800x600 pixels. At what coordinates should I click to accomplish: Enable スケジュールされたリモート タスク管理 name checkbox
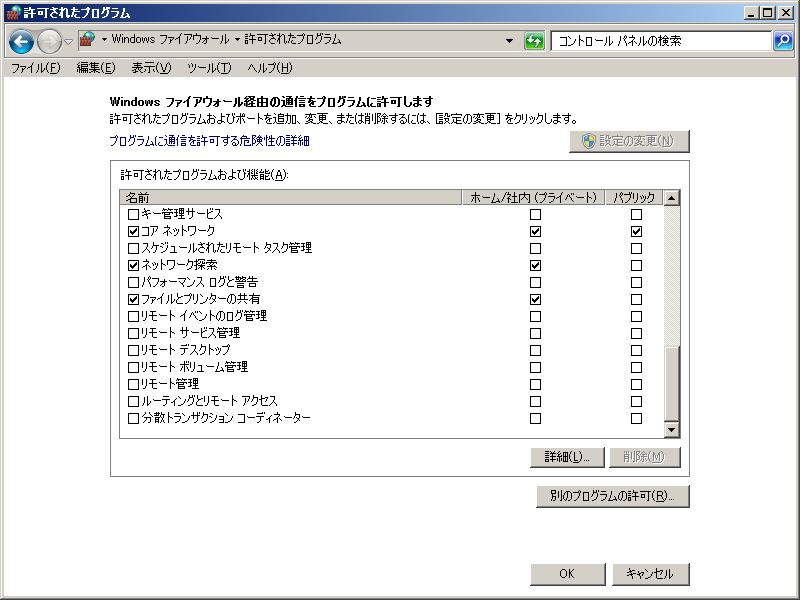133,248
